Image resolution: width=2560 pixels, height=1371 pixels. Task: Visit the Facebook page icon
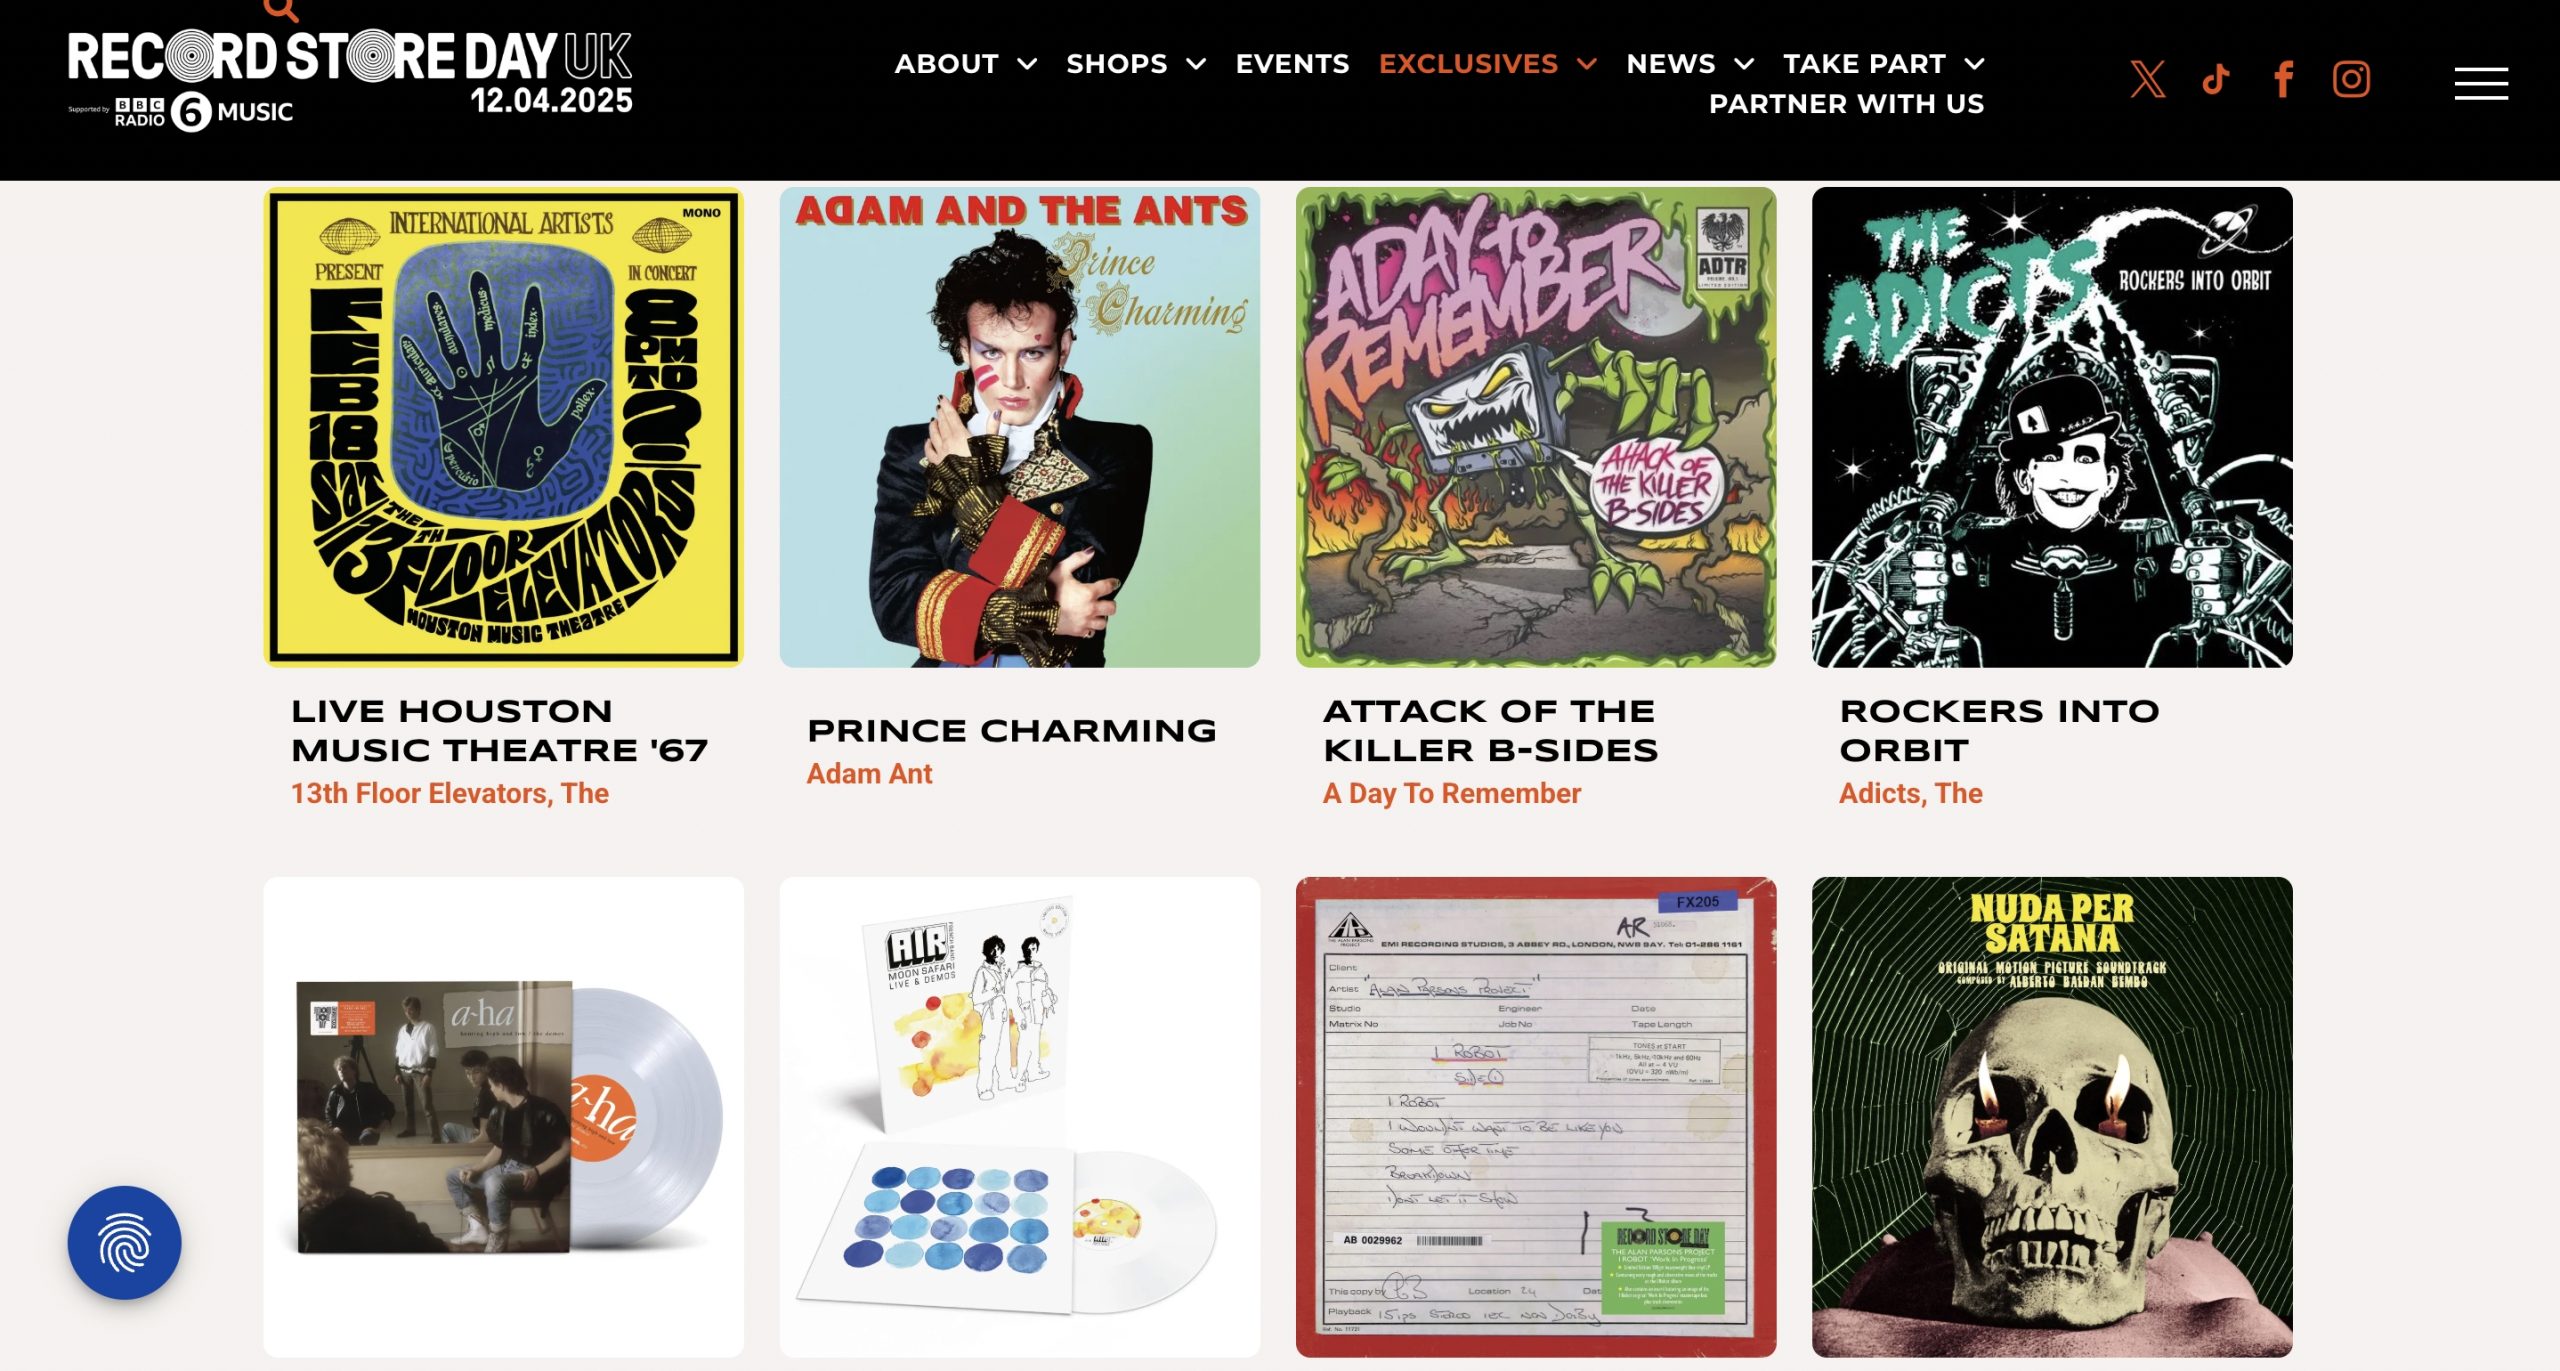tap(2283, 79)
